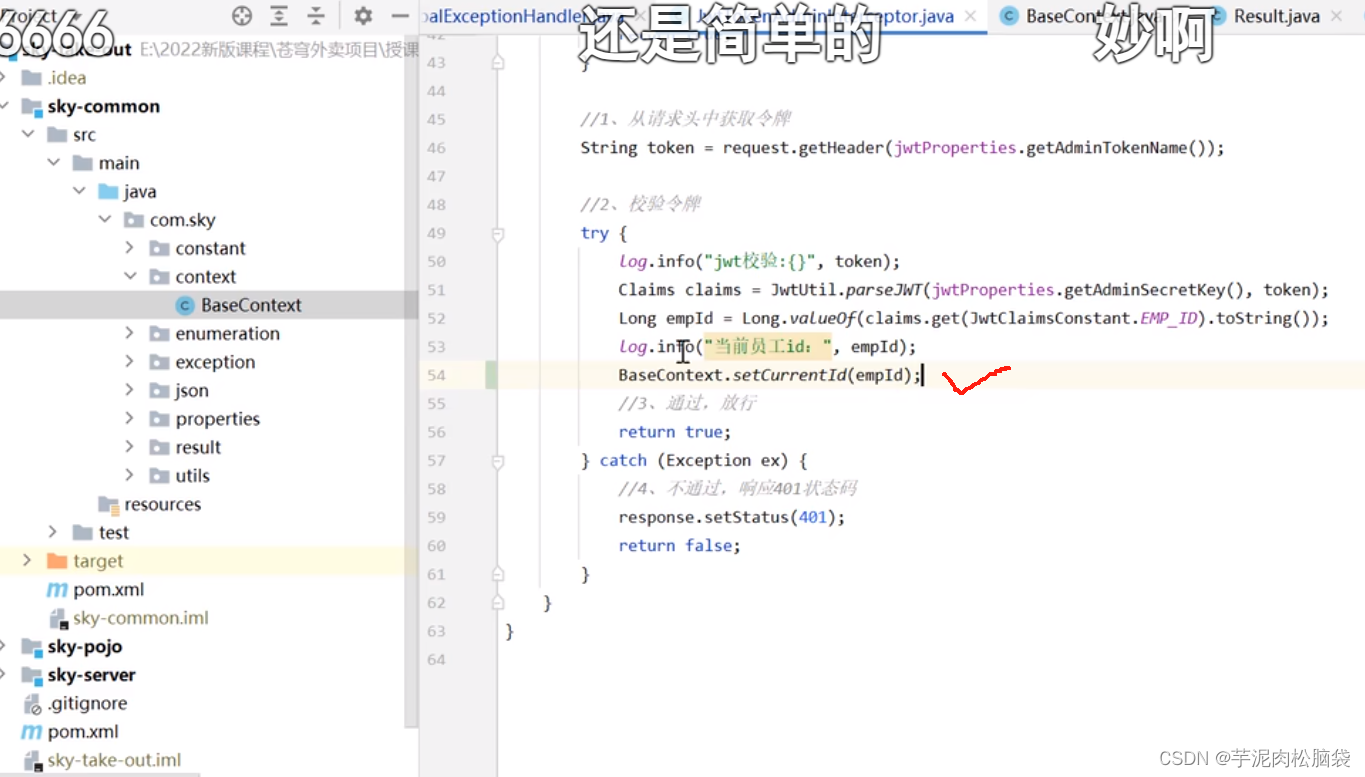Click the Select Opened File target icon
The width and height of the screenshot is (1365, 777).
point(242,16)
